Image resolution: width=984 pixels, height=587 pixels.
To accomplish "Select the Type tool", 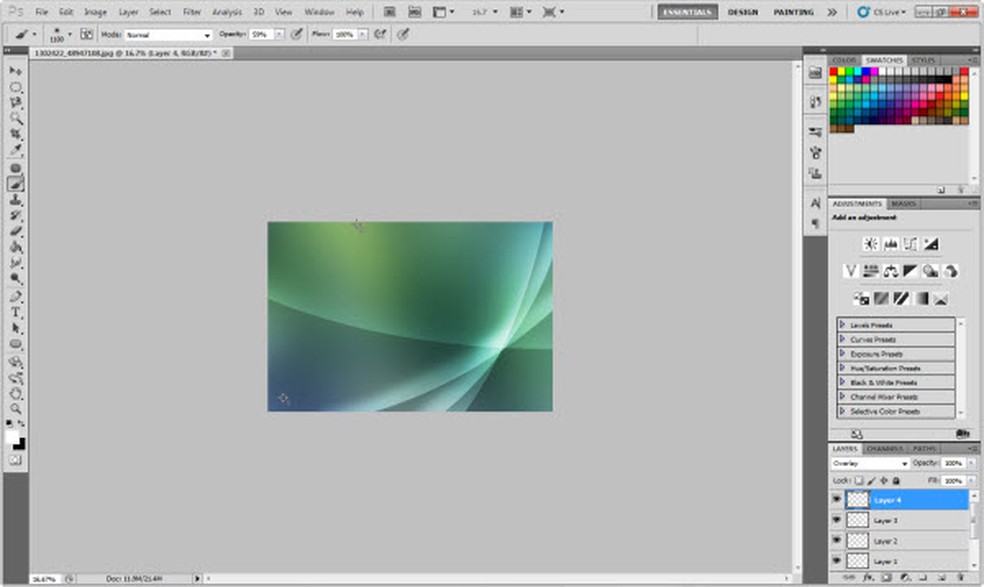I will coord(16,312).
